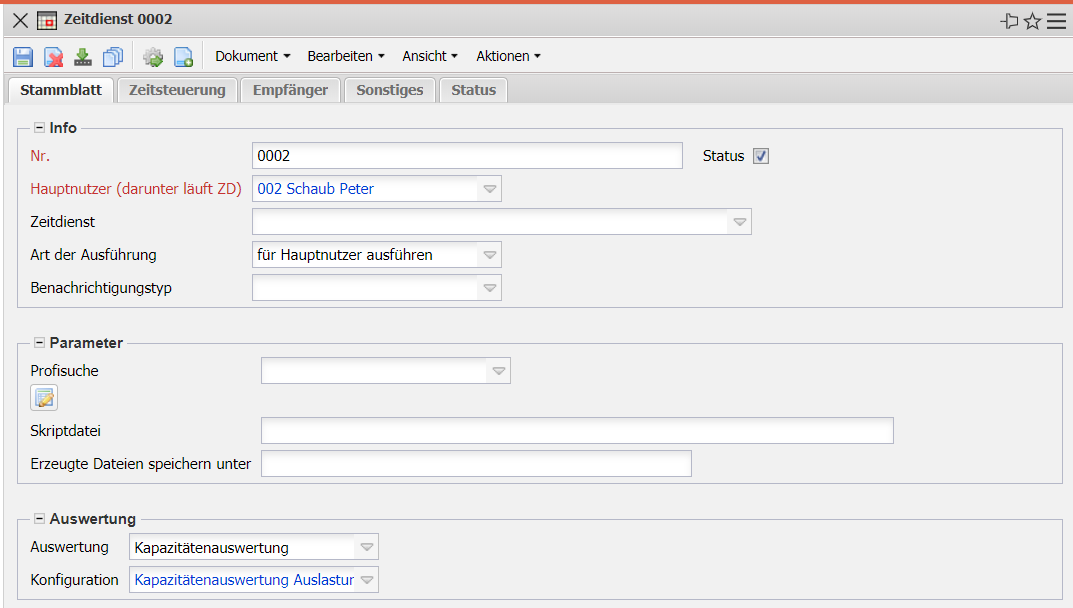1073x608 pixels.
Task: Toggle the Status checkbox
Action: (x=761, y=156)
